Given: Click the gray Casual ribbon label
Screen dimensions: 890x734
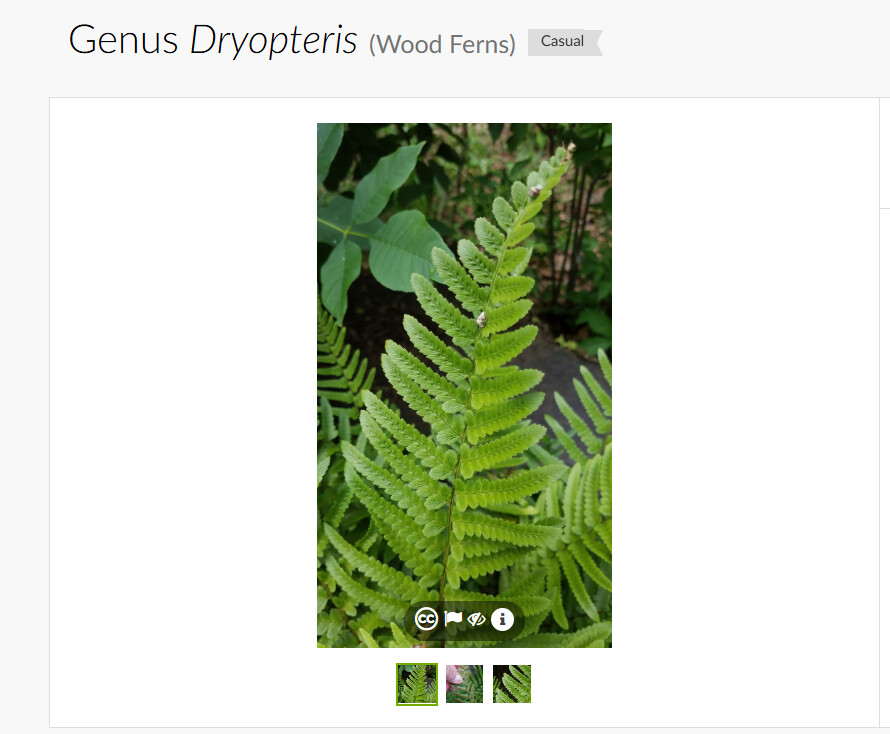Looking at the screenshot, I should (564, 42).
